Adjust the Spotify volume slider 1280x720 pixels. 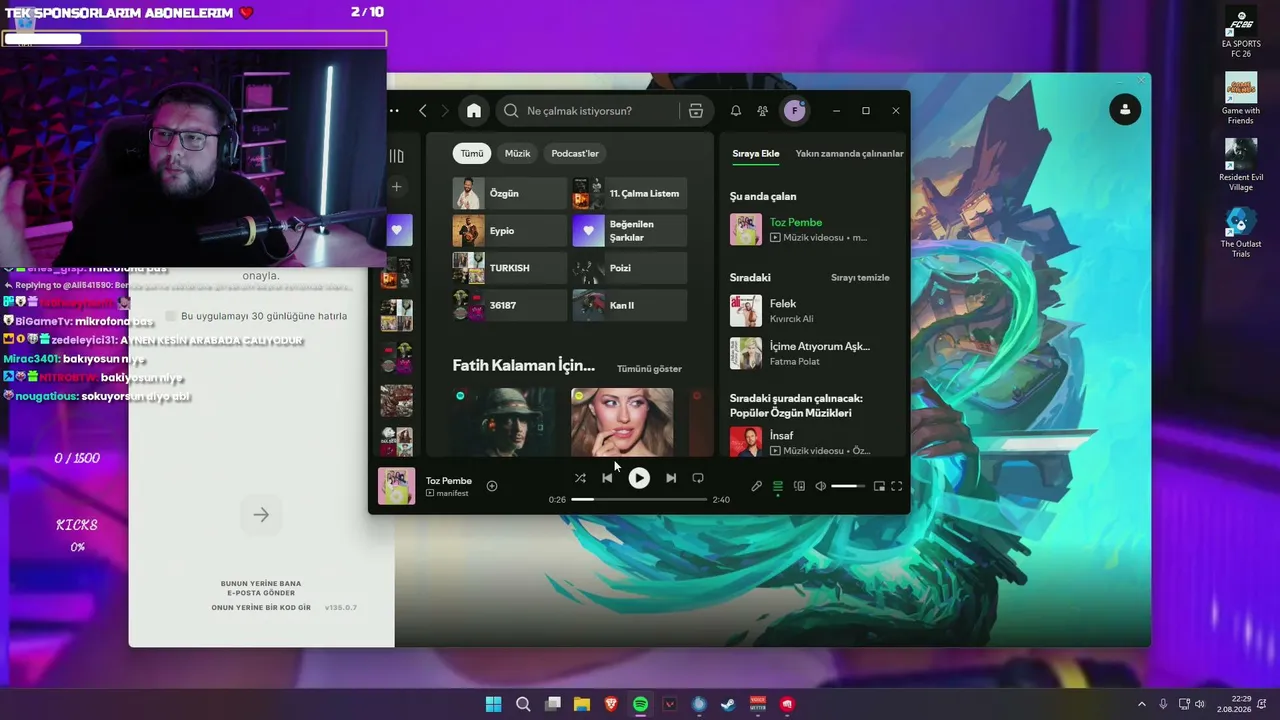(x=848, y=486)
